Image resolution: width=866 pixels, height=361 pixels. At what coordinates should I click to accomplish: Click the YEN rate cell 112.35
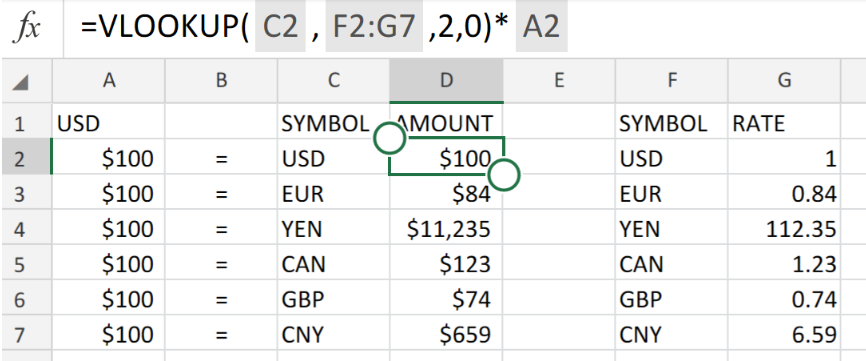pos(784,229)
